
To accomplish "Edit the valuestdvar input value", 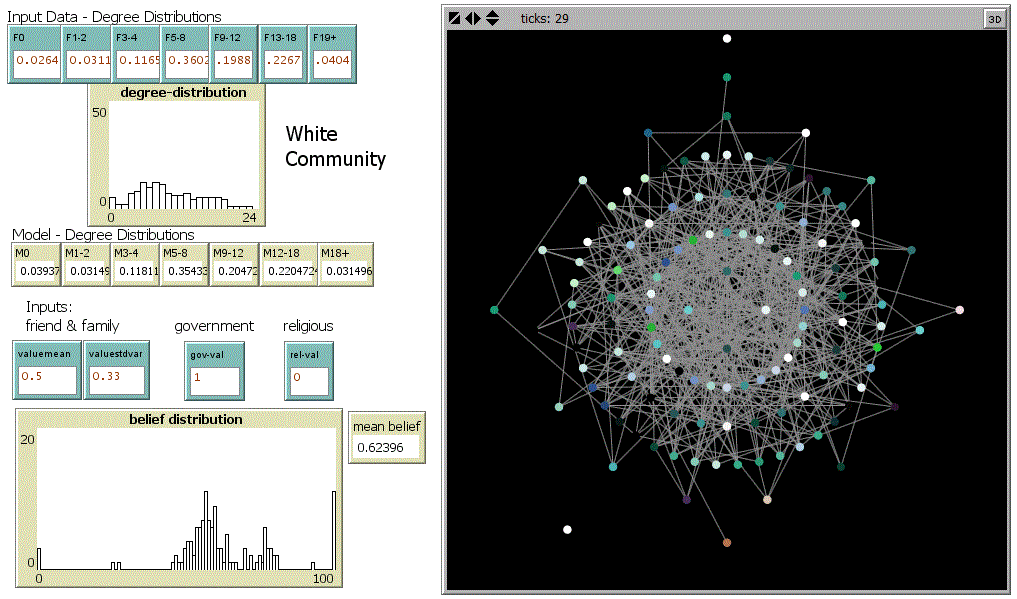I will (x=115, y=379).
